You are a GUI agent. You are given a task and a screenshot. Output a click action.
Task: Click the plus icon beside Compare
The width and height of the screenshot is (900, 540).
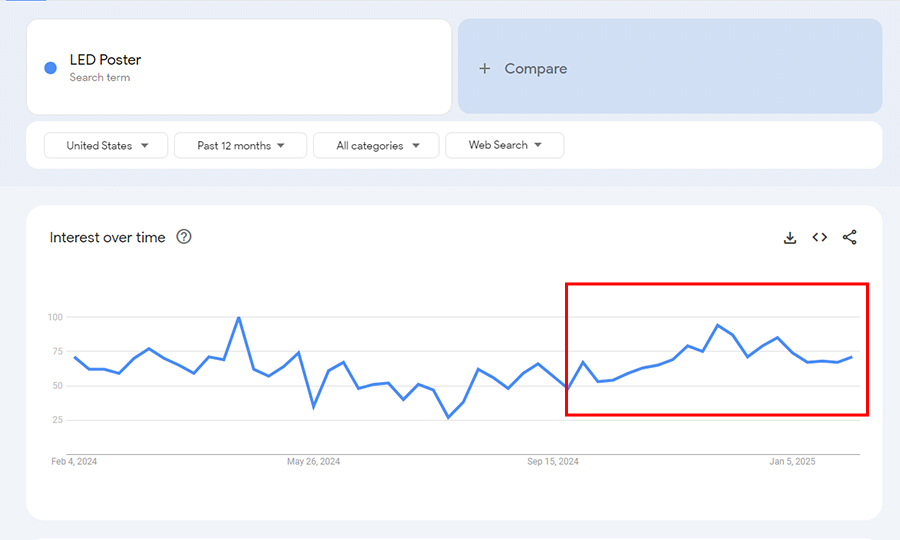485,69
